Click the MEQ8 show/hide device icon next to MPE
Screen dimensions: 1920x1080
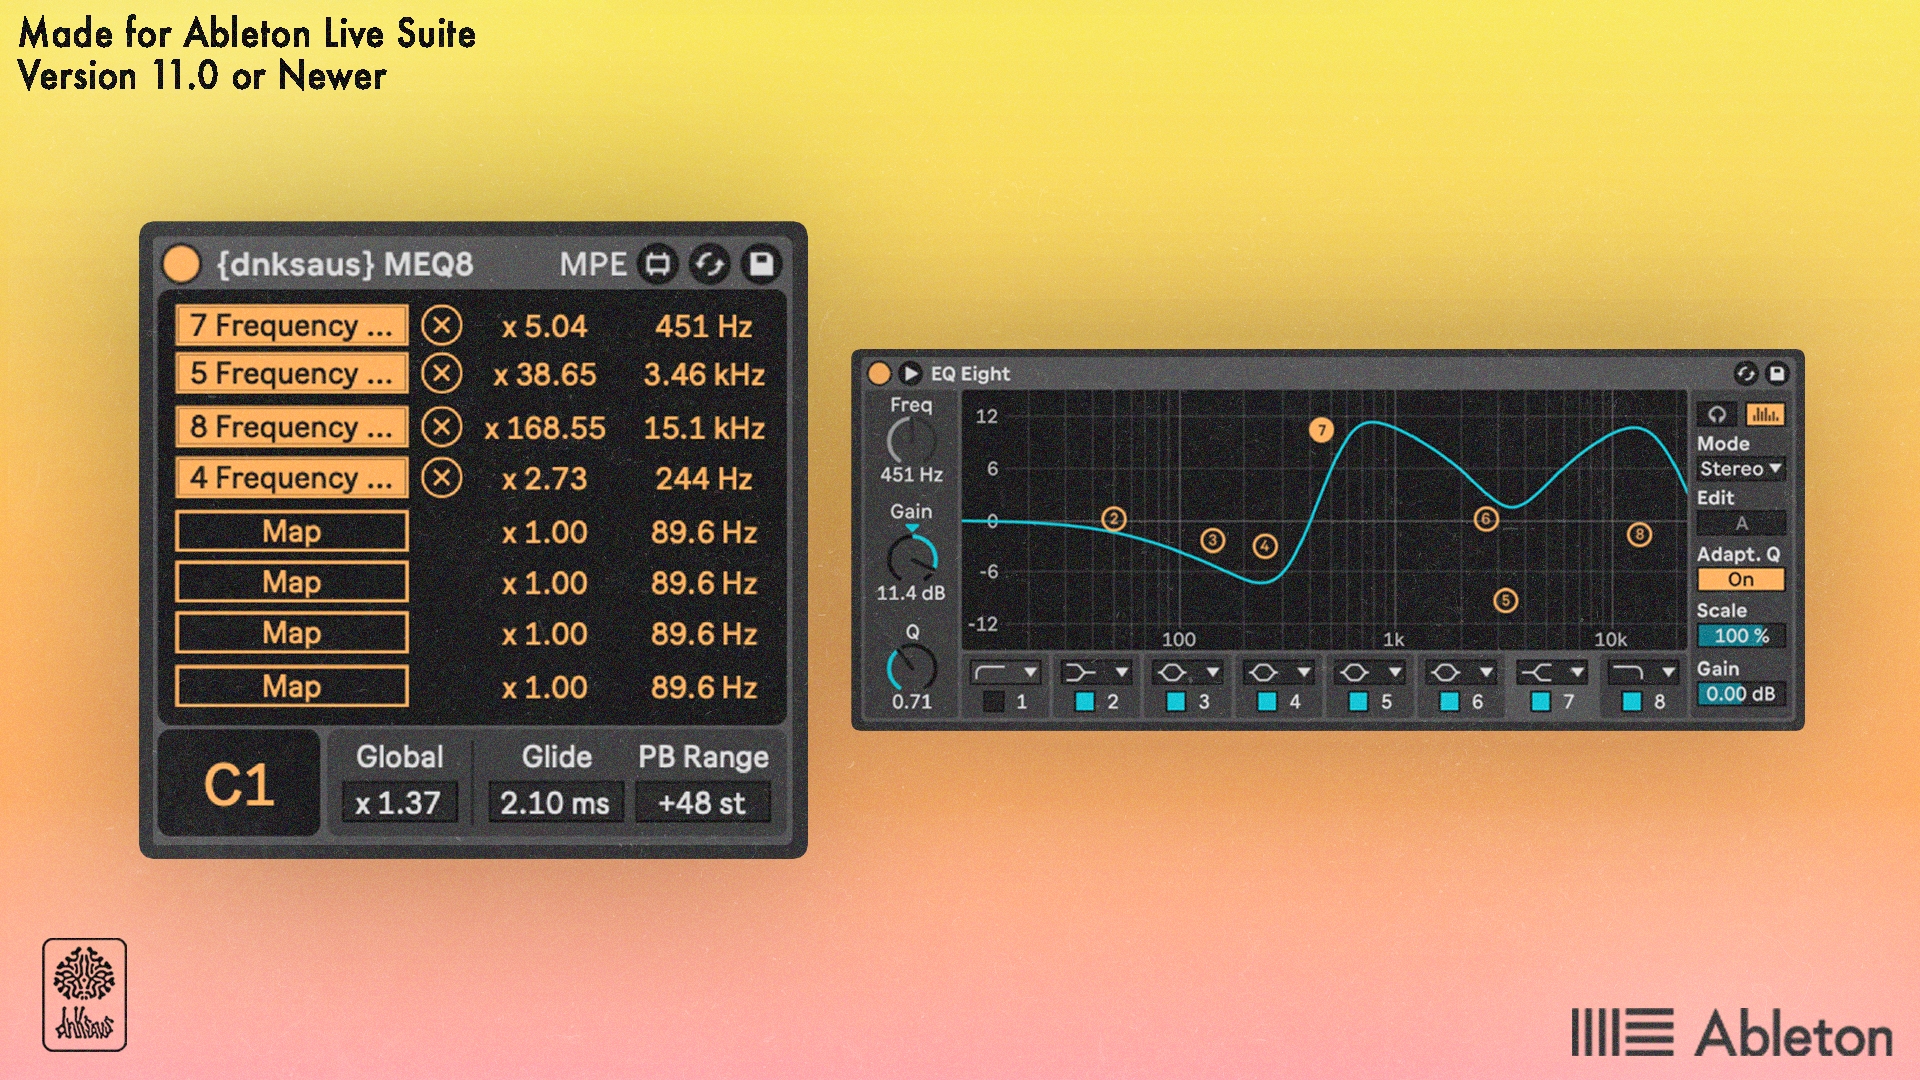(x=658, y=264)
